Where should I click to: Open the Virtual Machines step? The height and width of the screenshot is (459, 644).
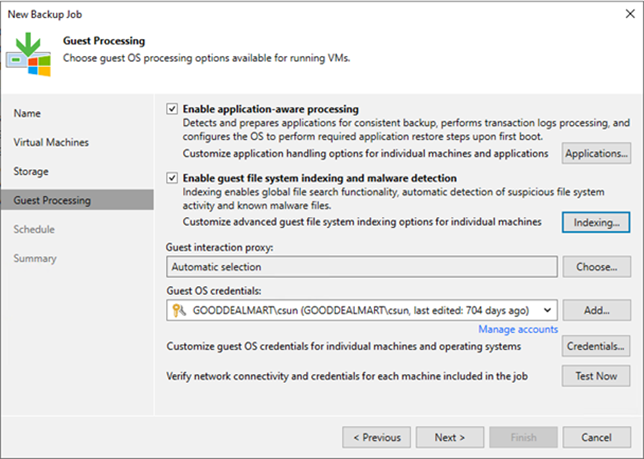pyautogui.click(x=49, y=143)
